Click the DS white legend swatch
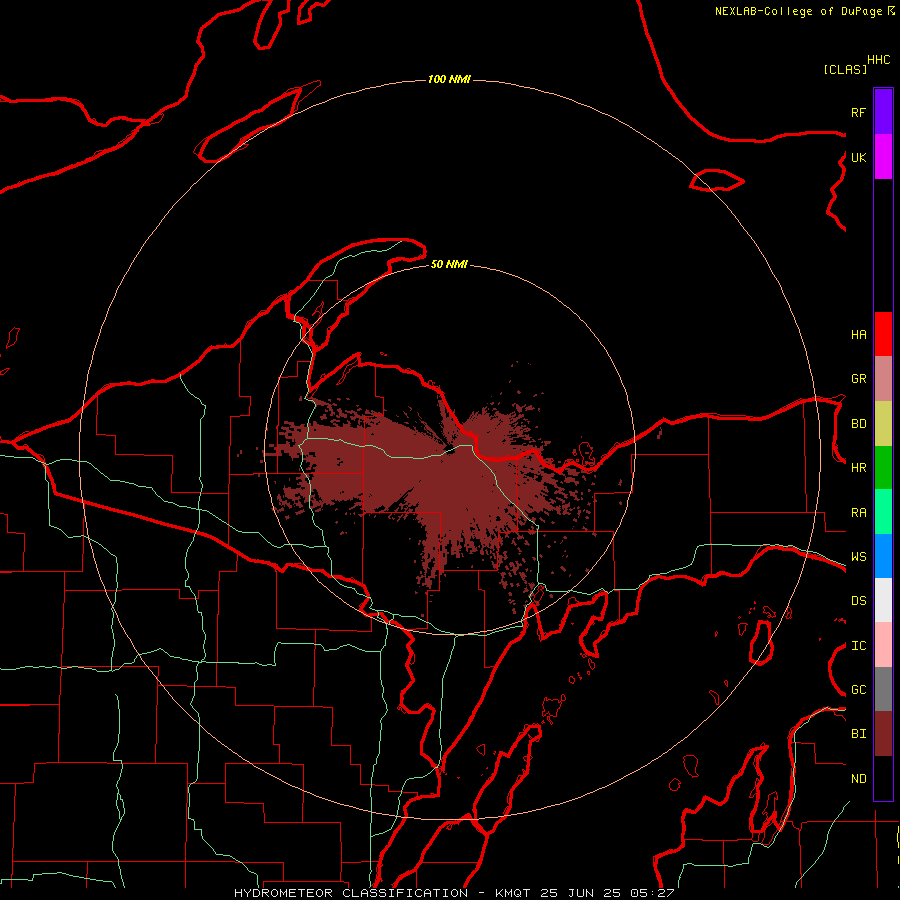Image resolution: width=900 pixels, height=900 pixels. click(883, 600)
